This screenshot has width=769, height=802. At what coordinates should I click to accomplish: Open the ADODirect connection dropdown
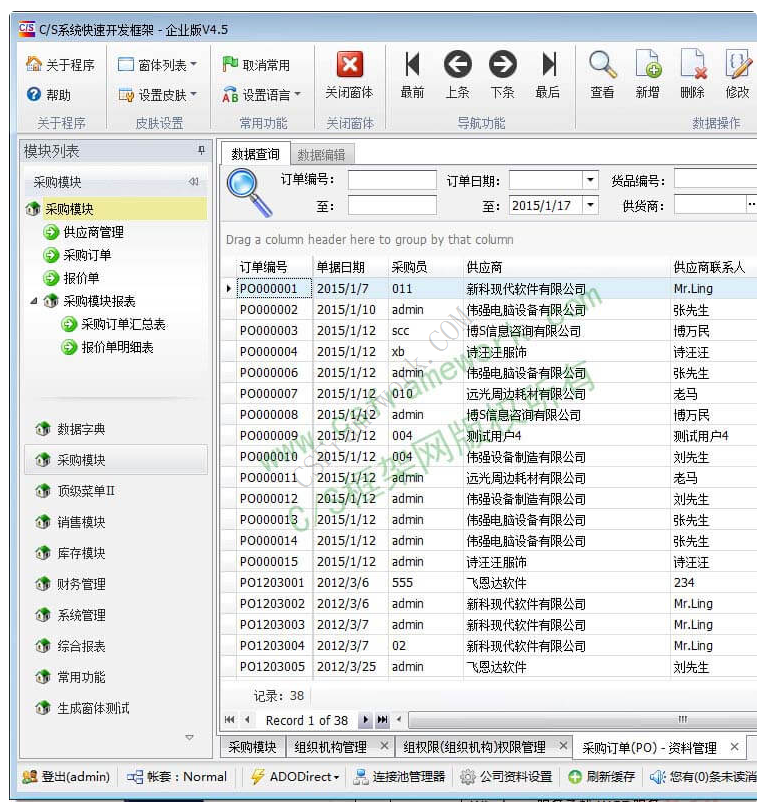[295, 776]
